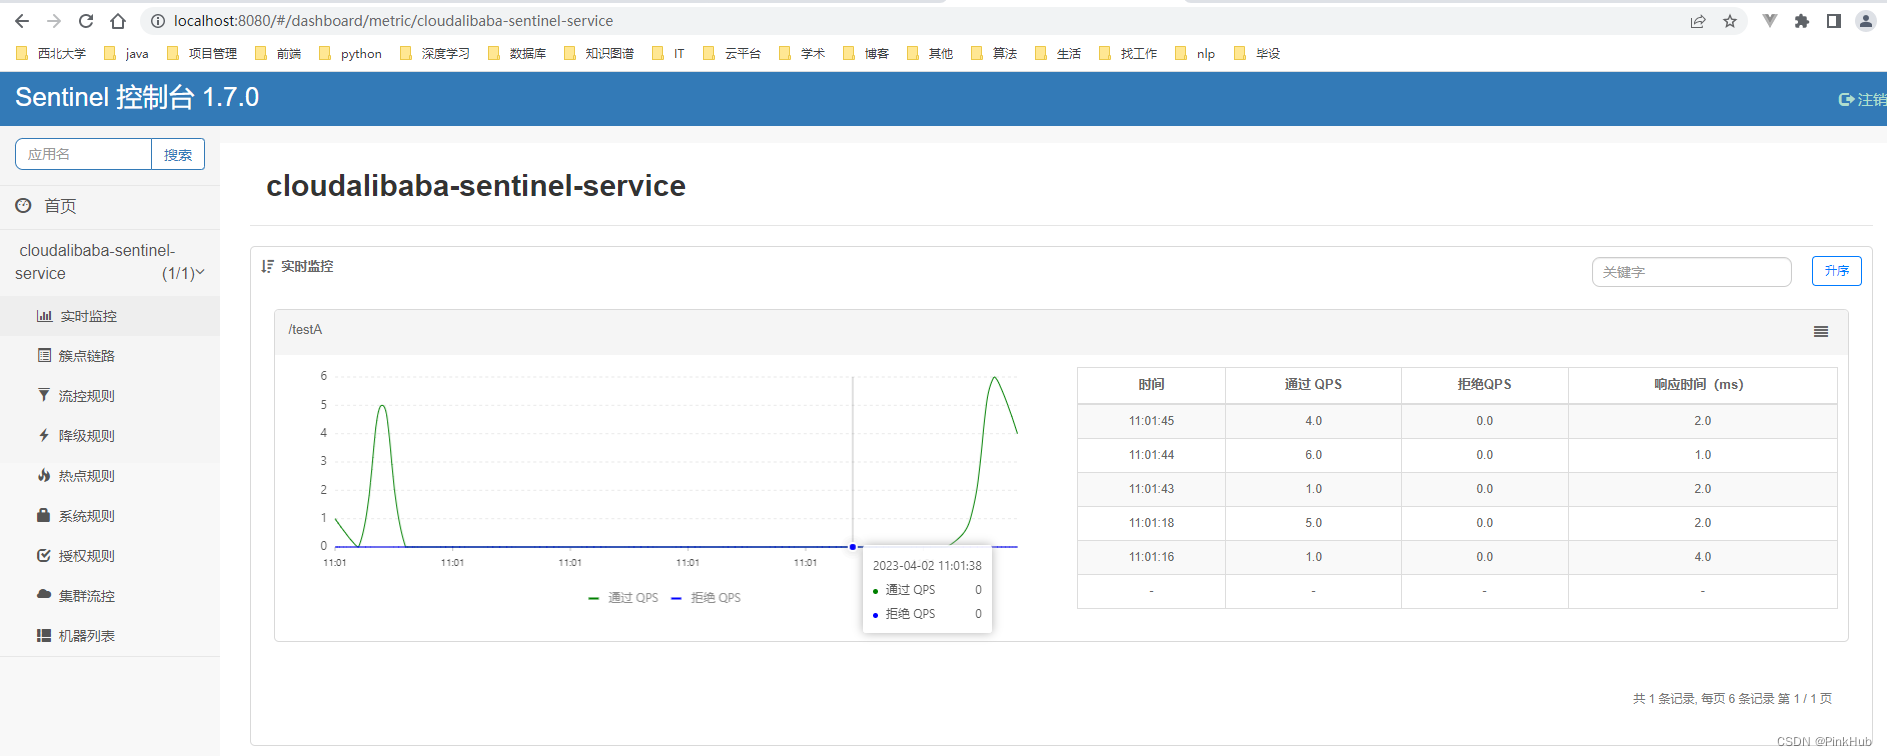This screenshot has height=756, width=1887.
Task: Click the 11:01:18 time cell
Action: click(1151, 523)
